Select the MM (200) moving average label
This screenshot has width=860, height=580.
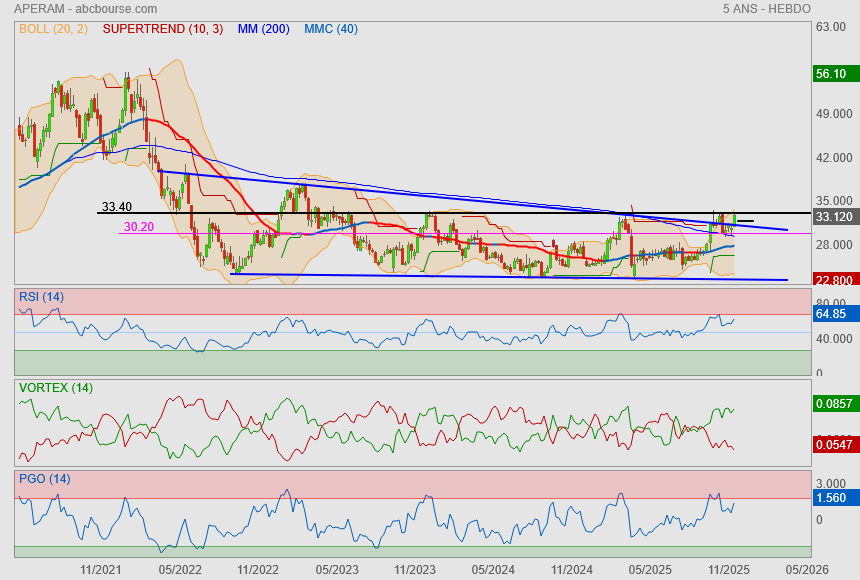click(263, 28)
